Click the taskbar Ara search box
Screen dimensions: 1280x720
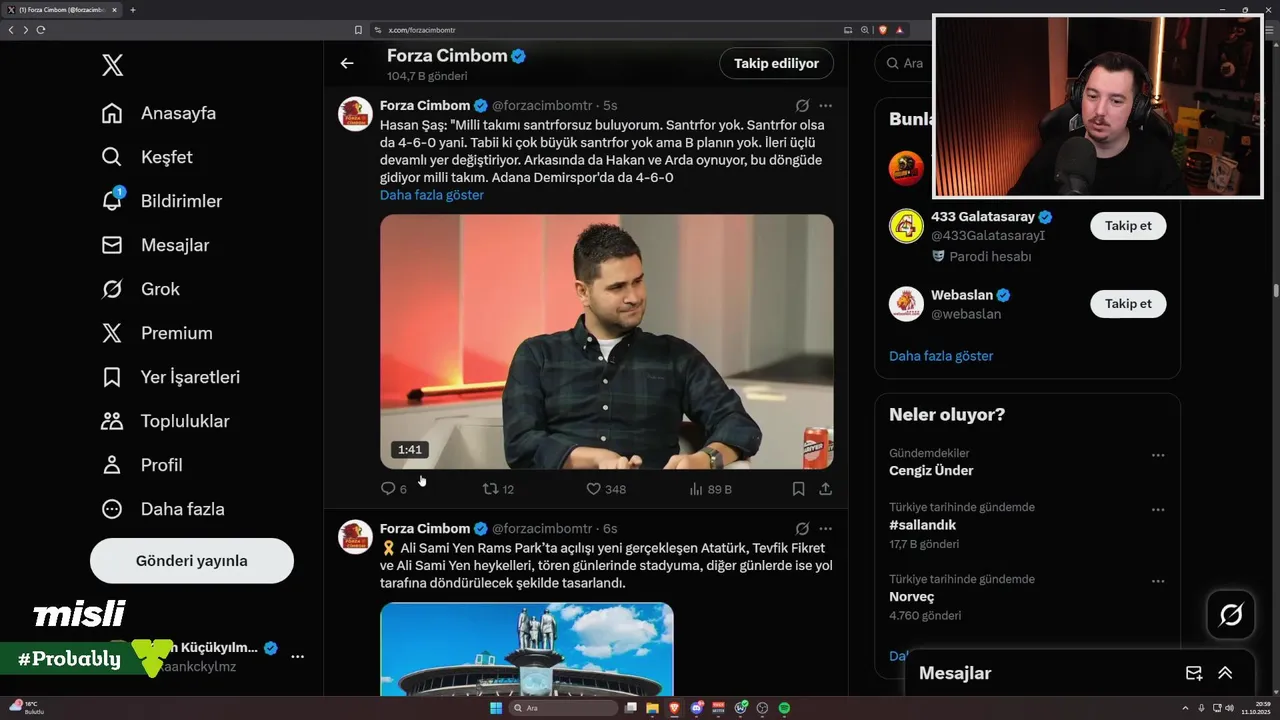tap(563, 708)
